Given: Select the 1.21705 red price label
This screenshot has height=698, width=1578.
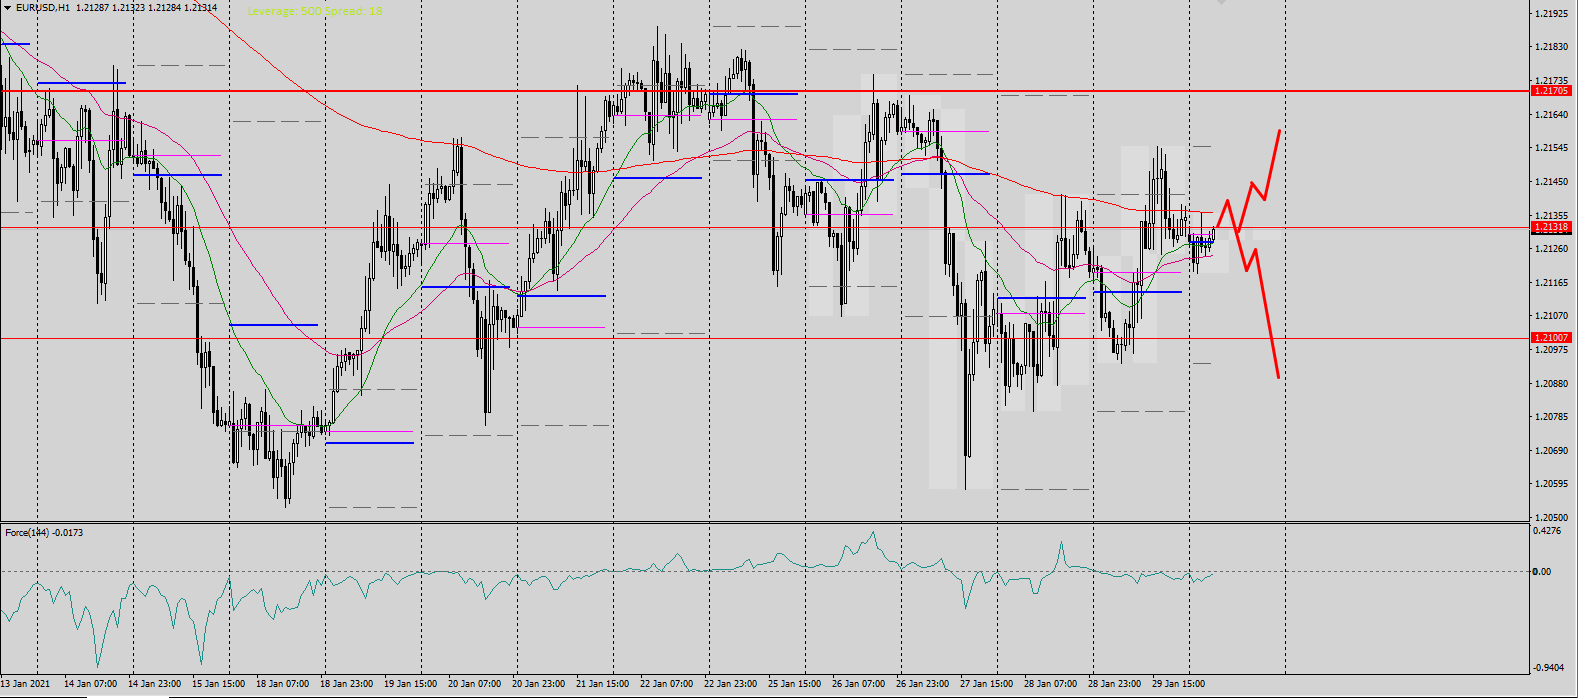Looking at the screenshot, I should pos(1550,91).
